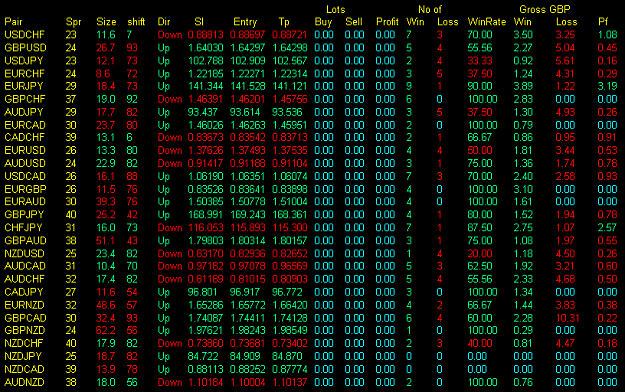625x392 pixels.
Task: Click the Buy column header
Action: point(323,22)
